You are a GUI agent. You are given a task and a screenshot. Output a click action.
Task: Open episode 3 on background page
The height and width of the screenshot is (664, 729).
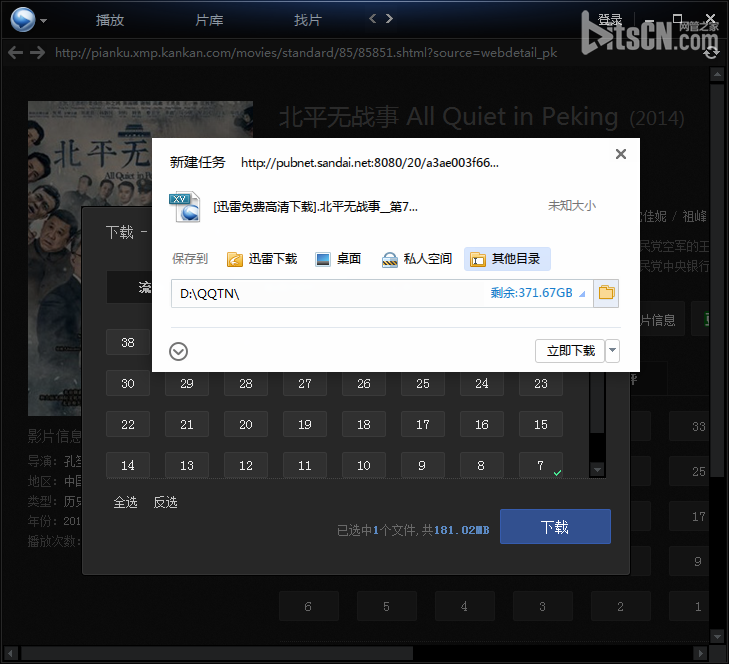coord(543,606)
